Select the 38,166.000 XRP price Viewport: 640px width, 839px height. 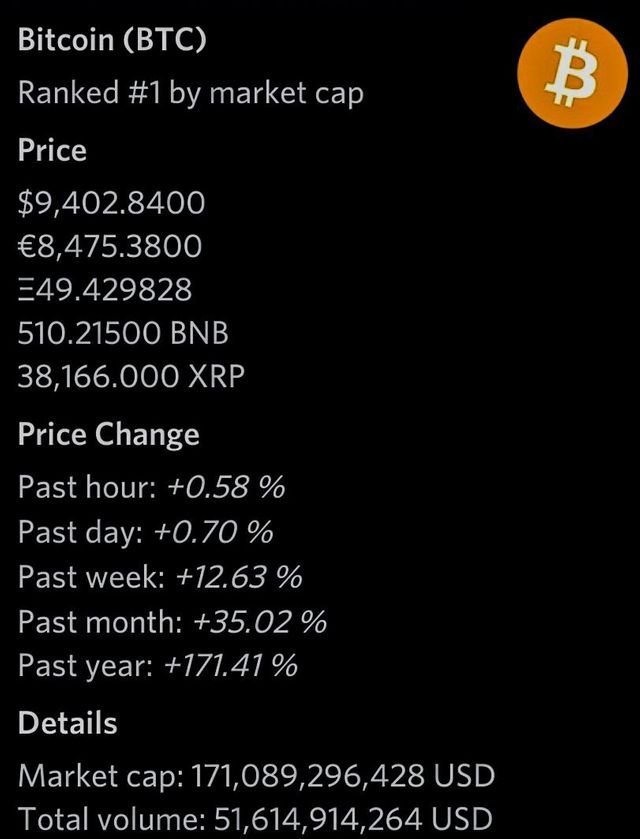pyautogui.click(x=131, y=376)
